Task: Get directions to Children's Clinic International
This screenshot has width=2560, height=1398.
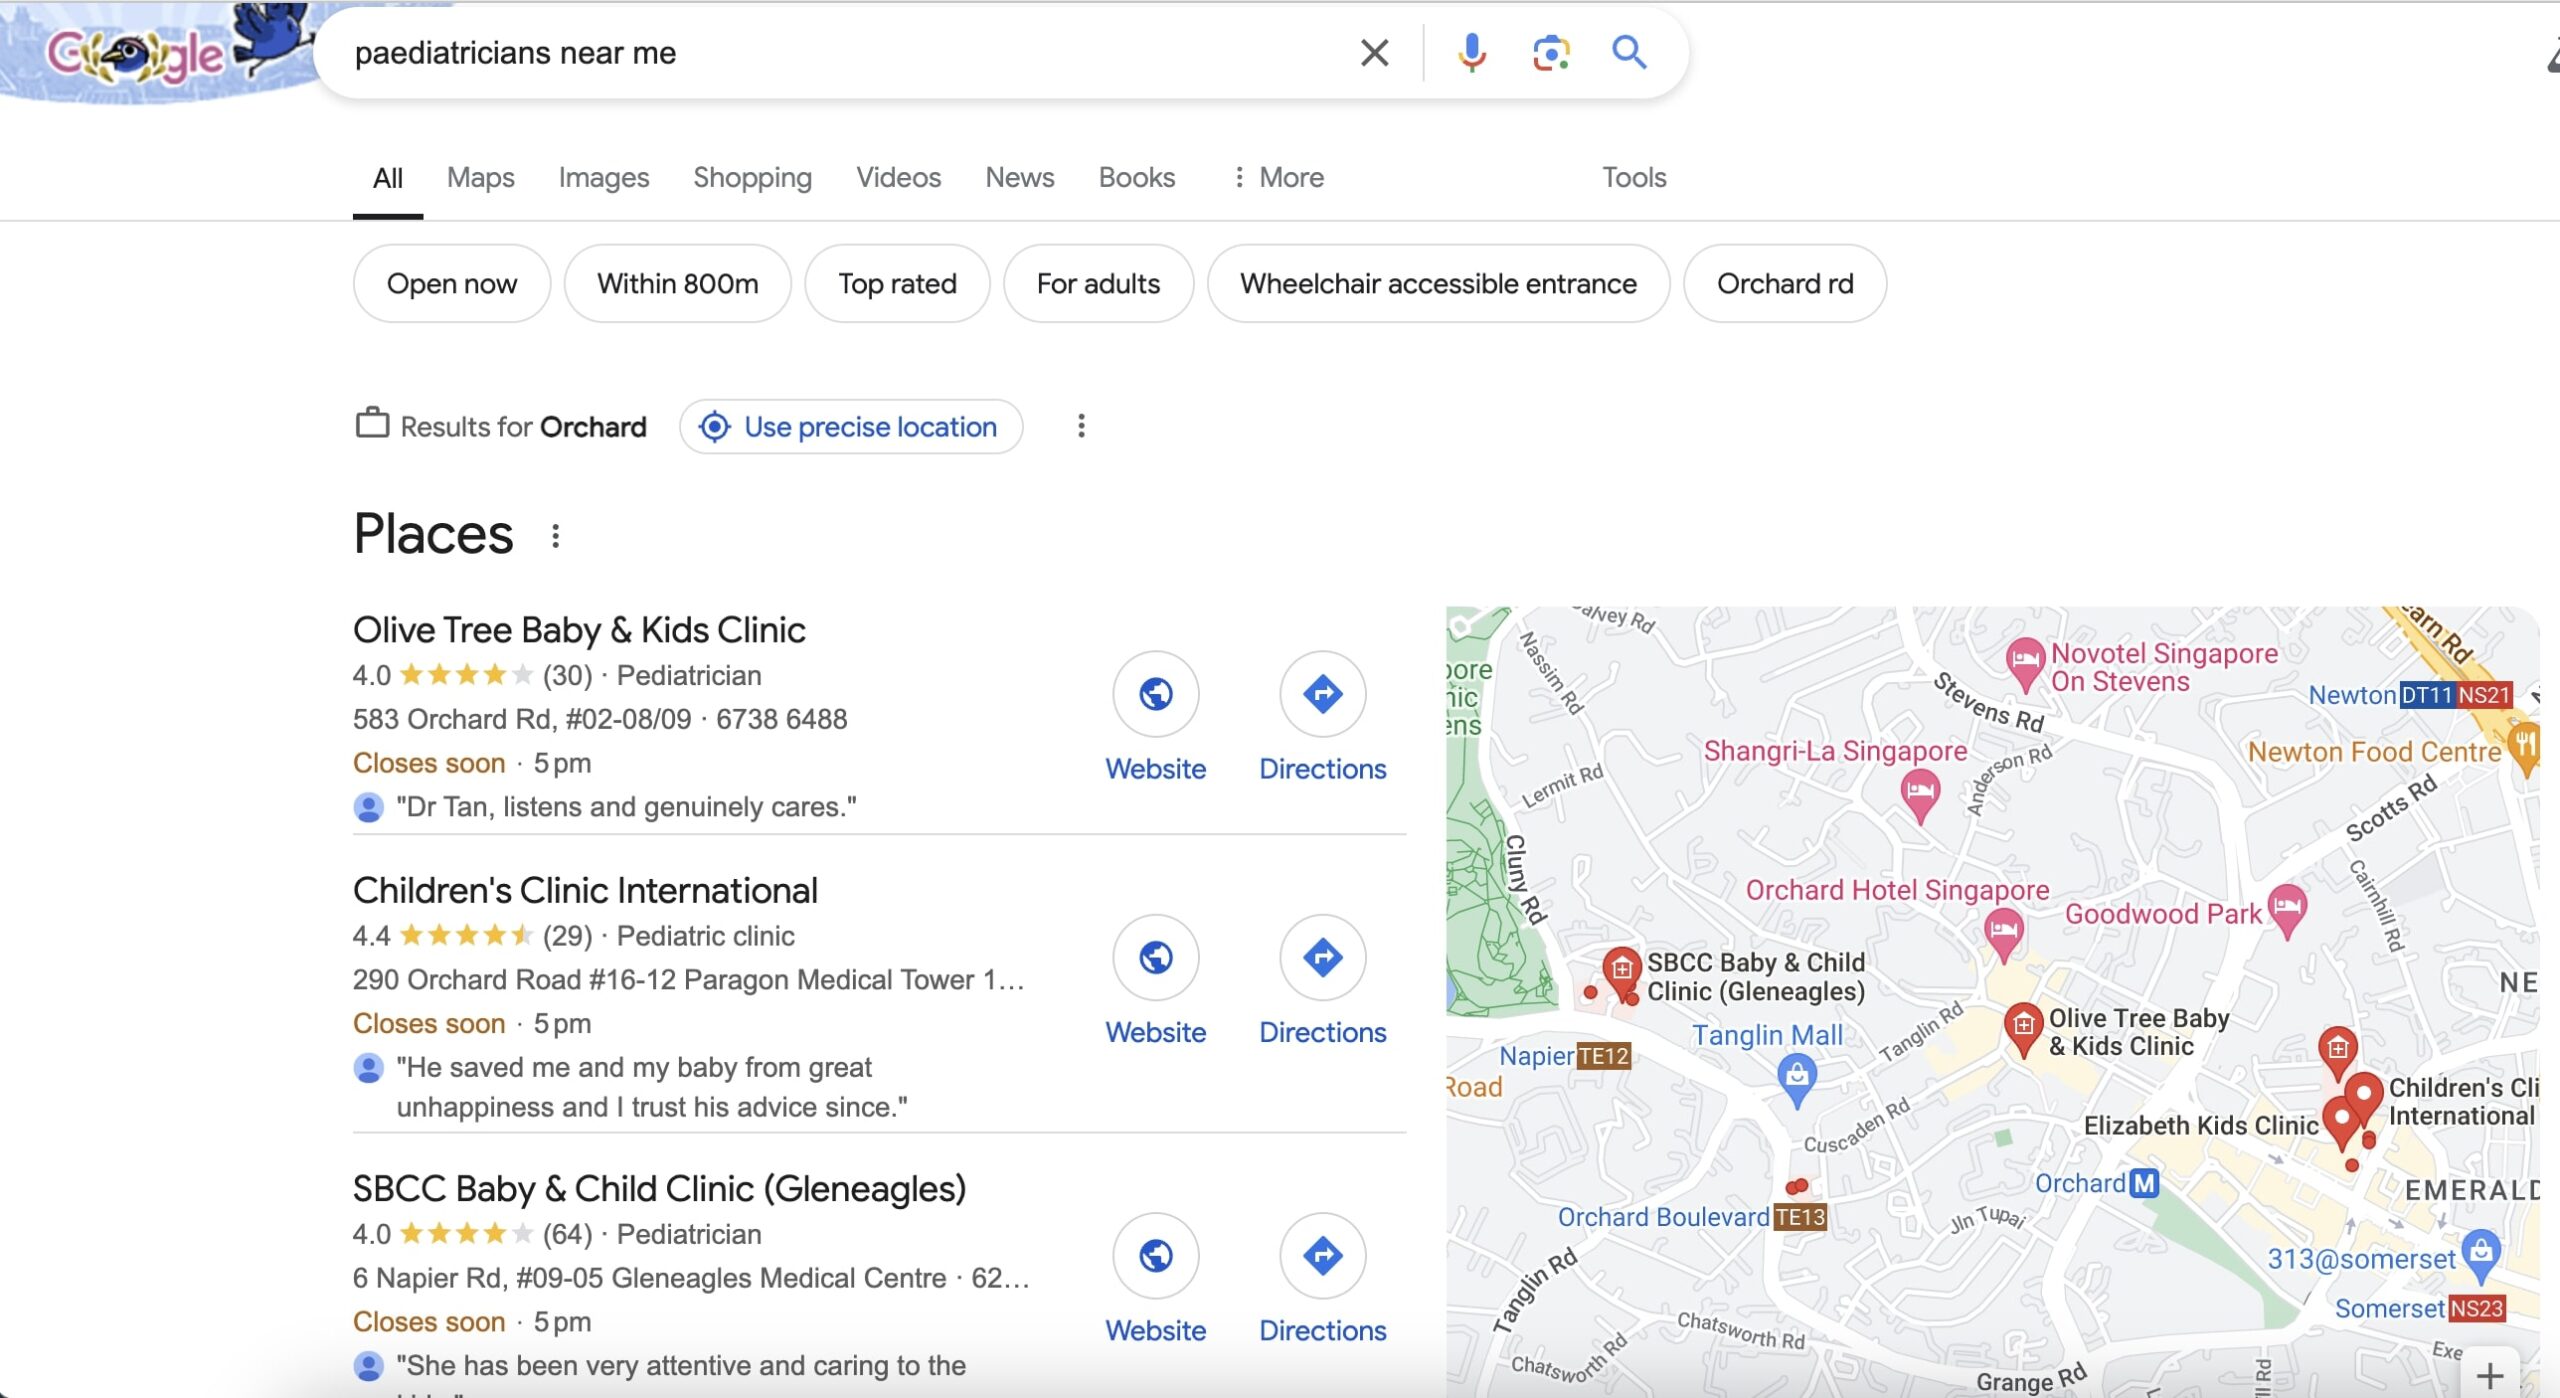Action: [1322, 957]
